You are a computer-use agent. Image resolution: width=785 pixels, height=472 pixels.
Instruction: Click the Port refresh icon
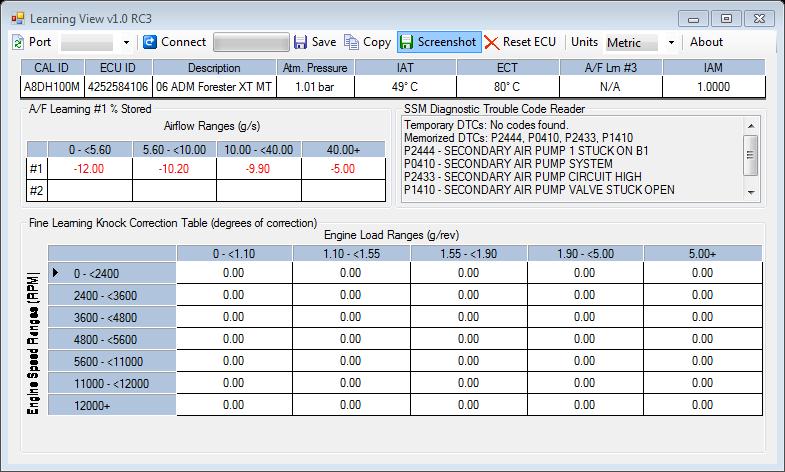pos(18,42)
